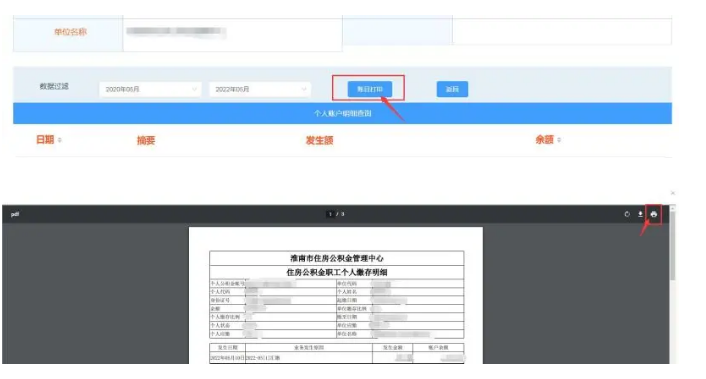Viewport: 706px width, 379px height.
Task: Click the PDF document page preview
Action: 335,295
